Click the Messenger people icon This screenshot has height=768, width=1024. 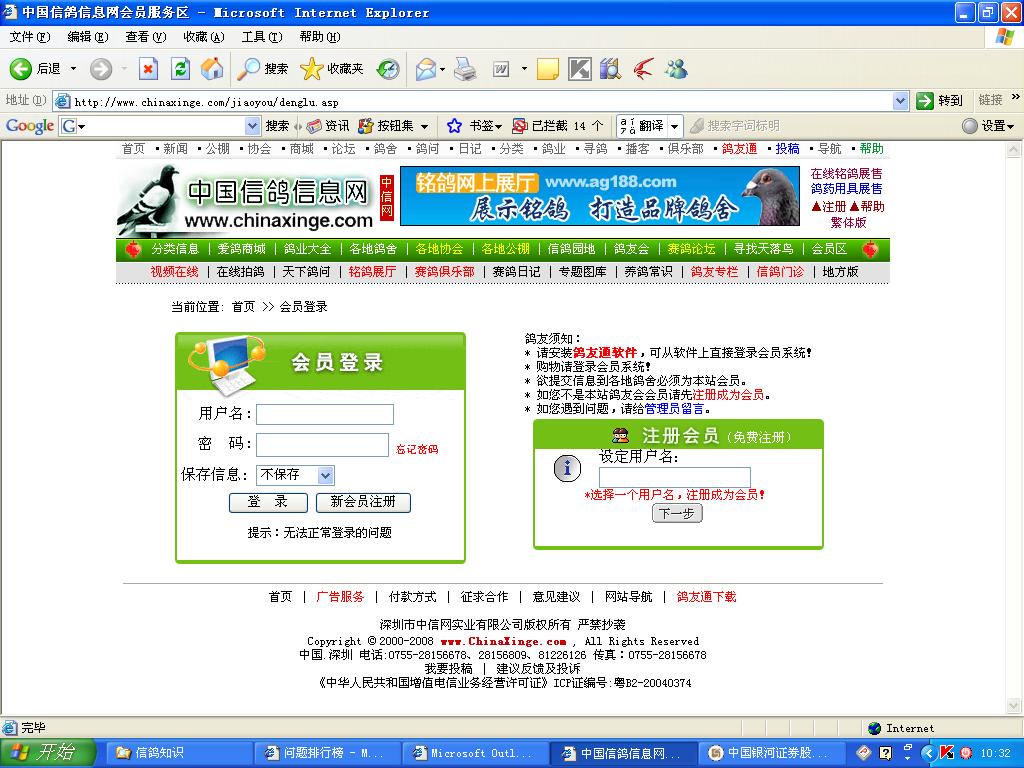676,69
